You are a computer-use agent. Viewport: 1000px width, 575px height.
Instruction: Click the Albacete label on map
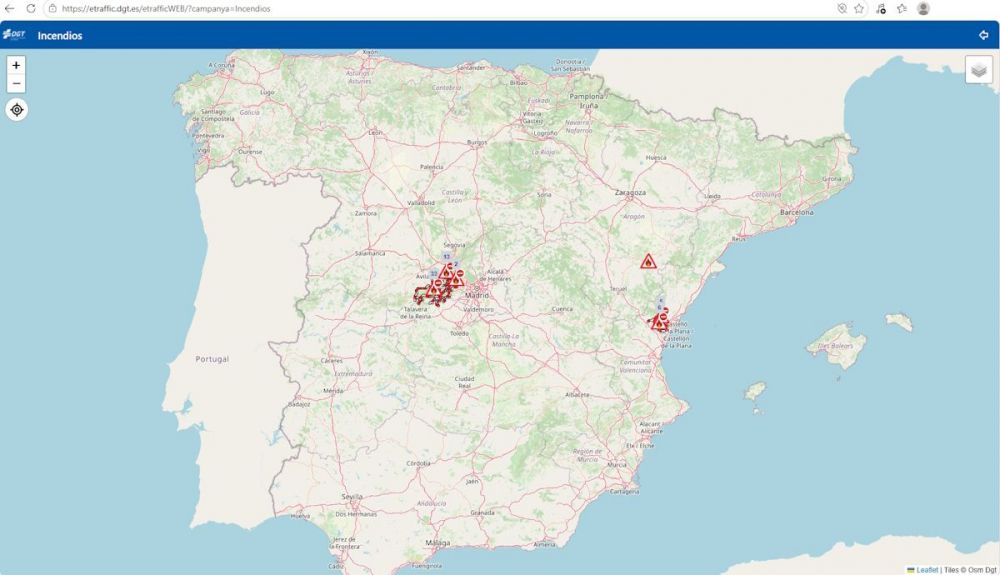tap(577, 395)
